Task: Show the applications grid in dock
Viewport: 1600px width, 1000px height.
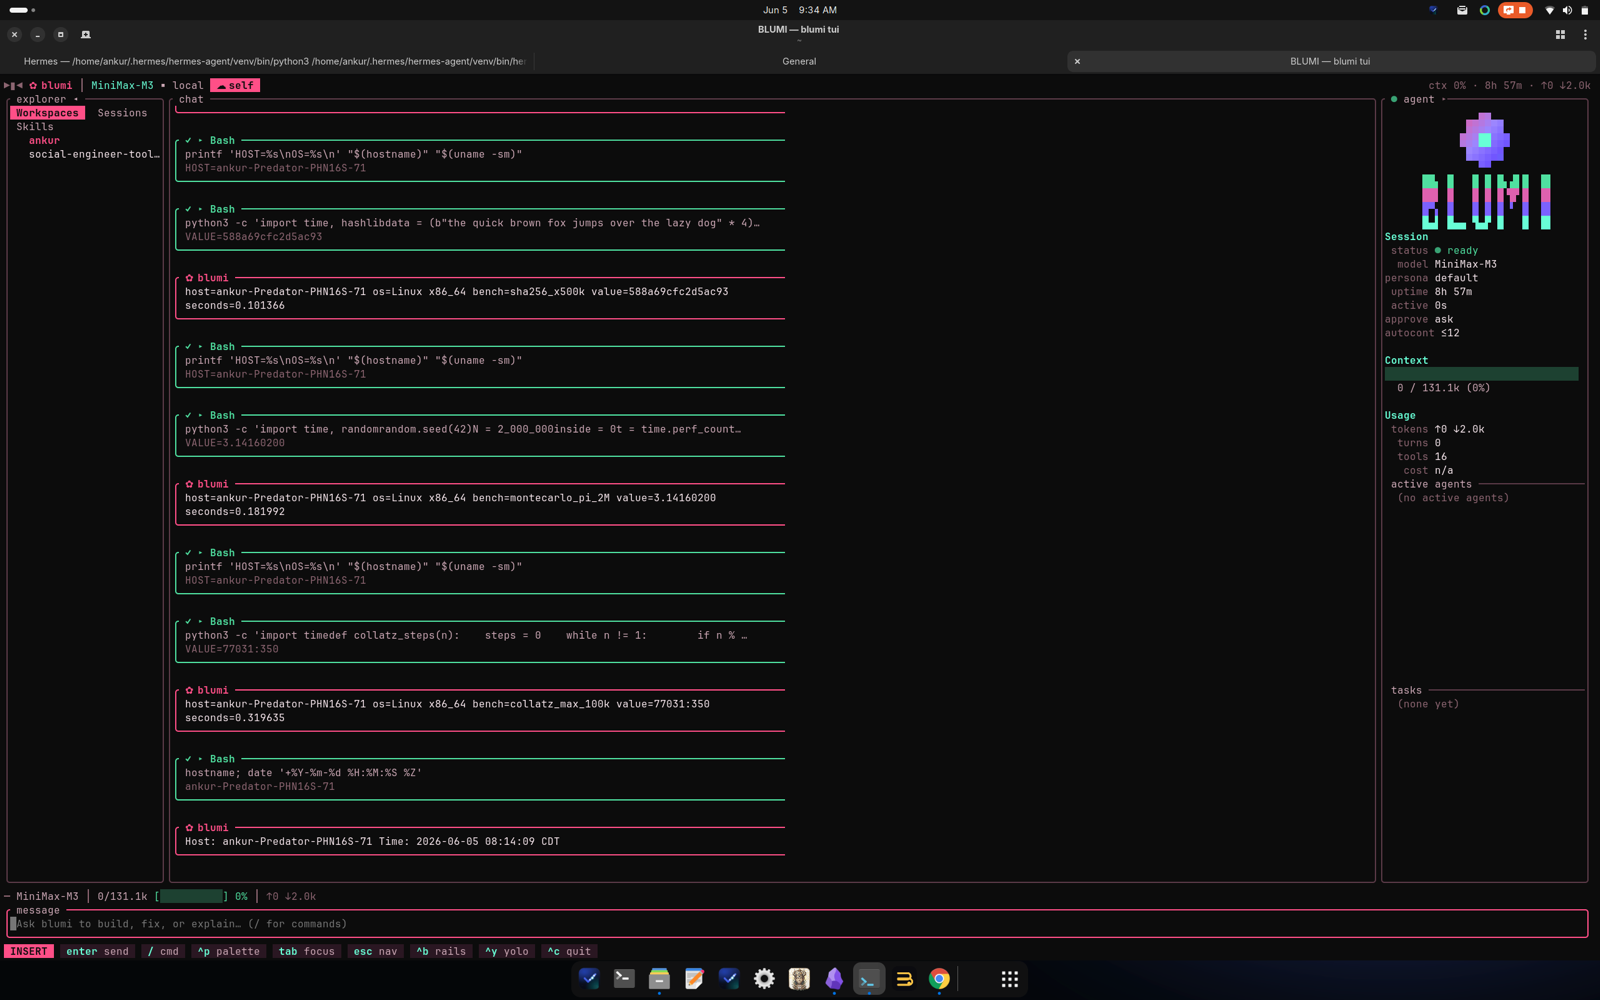Action: pyautogui.click(x=1010, y=979)
